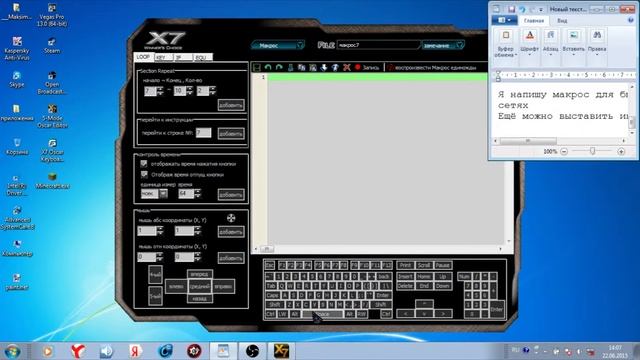640x360 pixels.
Task: Open the замечание dropdown next to File
Action: (443, 45)
